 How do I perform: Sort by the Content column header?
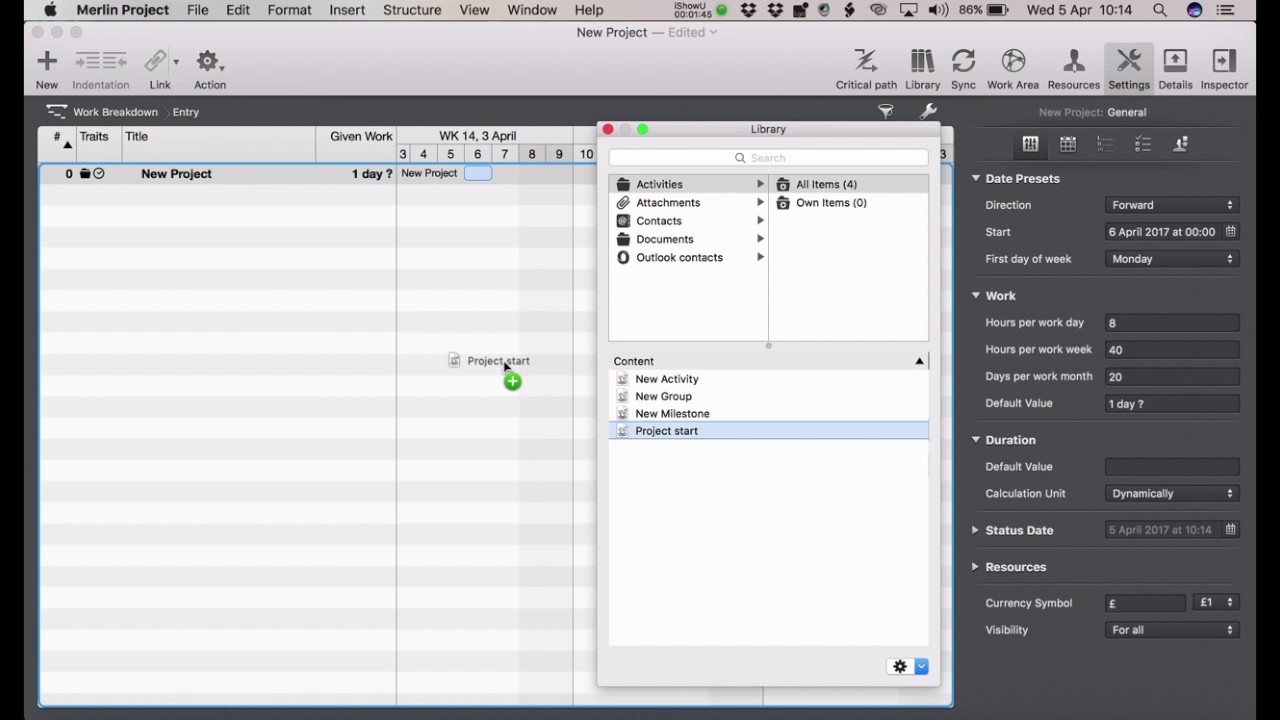click(x=768, y=361)
